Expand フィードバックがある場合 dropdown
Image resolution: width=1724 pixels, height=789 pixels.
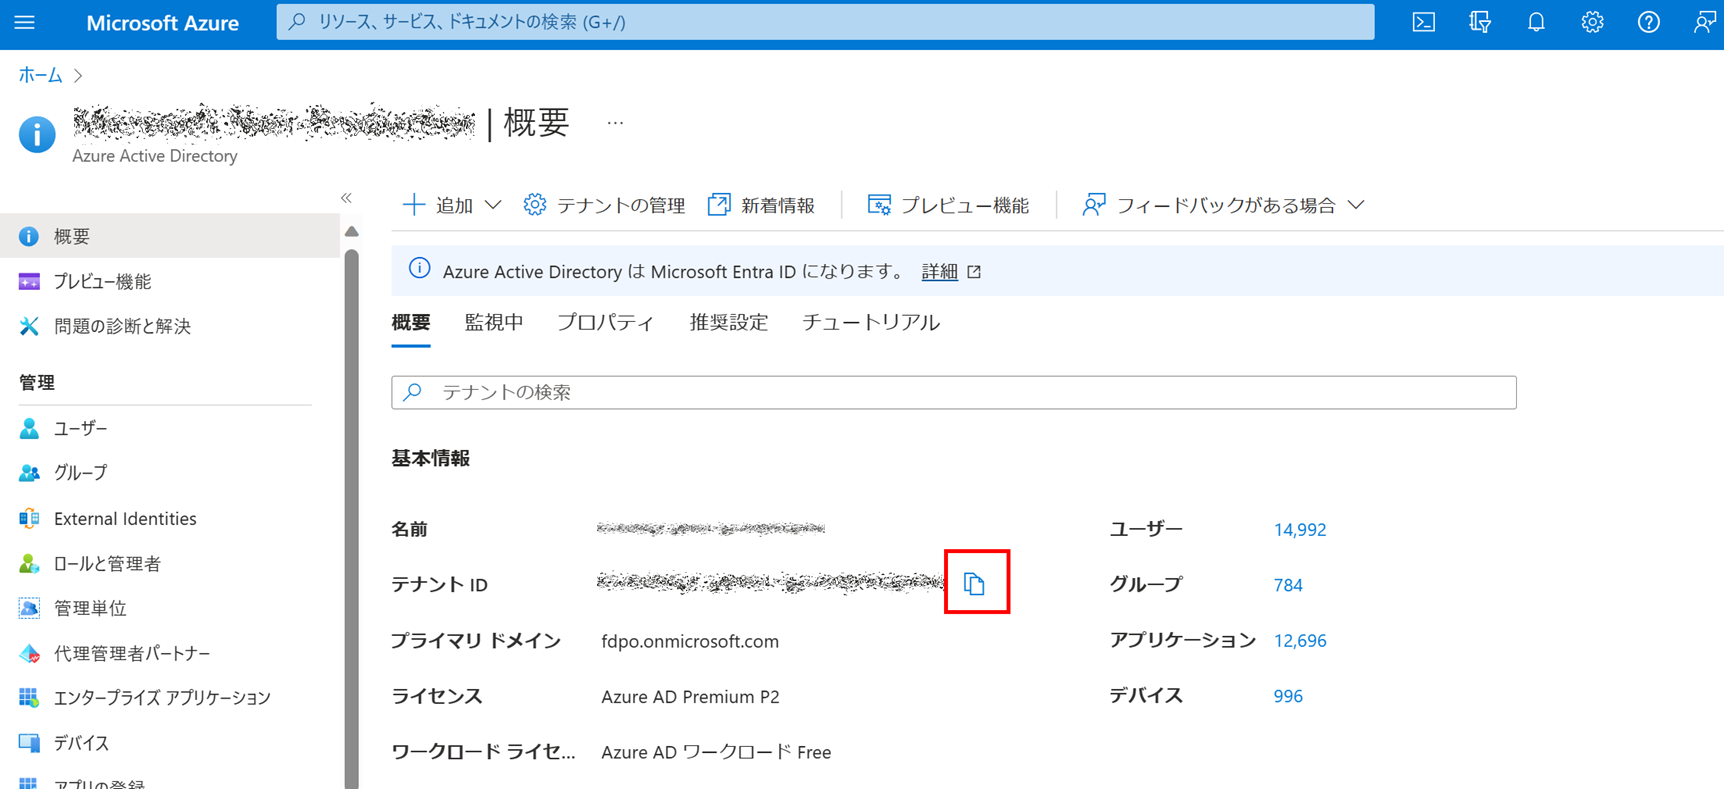pyautogui.click(x=1223, y=205)
